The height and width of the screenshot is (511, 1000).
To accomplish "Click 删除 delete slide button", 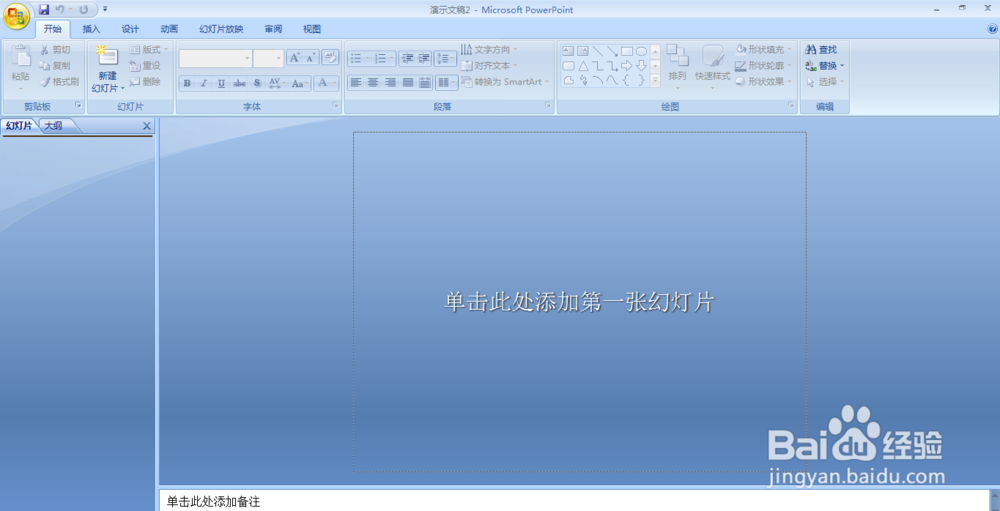I will pyautogui.click(x=145, y=82).
